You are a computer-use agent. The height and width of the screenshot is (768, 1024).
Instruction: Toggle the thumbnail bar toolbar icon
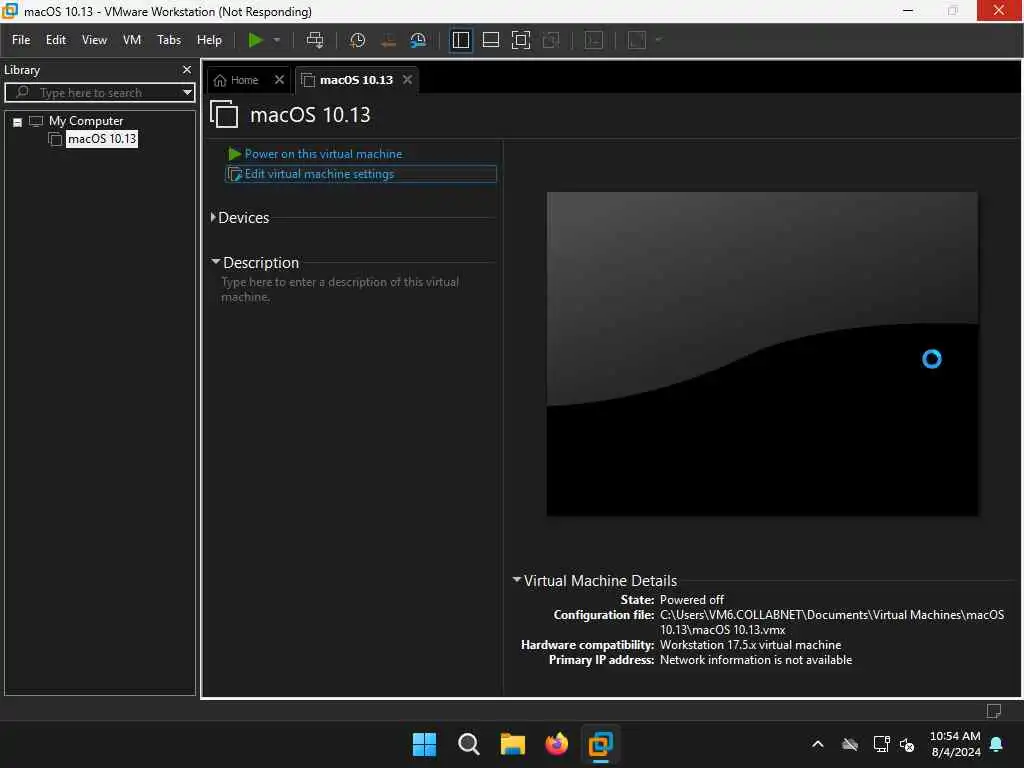coord(490,40)
